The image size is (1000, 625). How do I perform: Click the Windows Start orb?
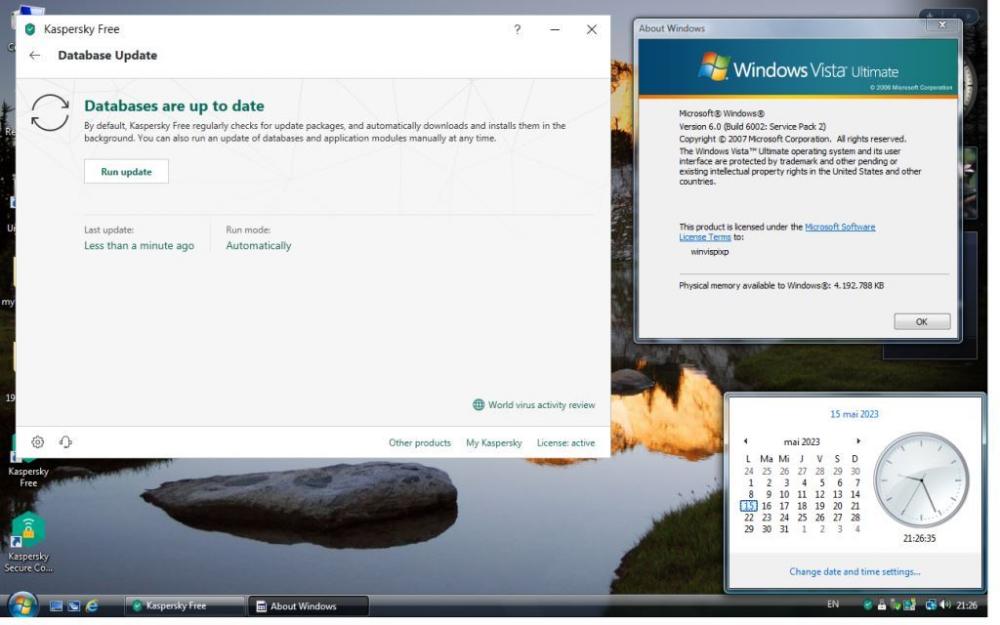(22, 605)
